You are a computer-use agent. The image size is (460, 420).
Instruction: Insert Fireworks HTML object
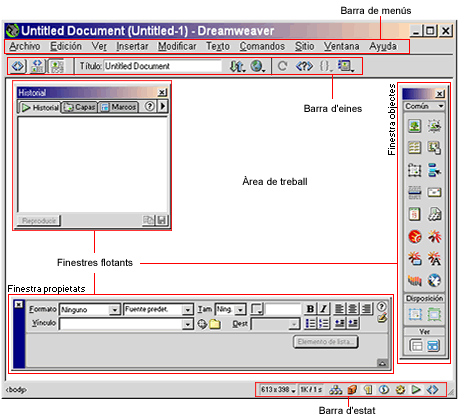[x=434, y=214]
